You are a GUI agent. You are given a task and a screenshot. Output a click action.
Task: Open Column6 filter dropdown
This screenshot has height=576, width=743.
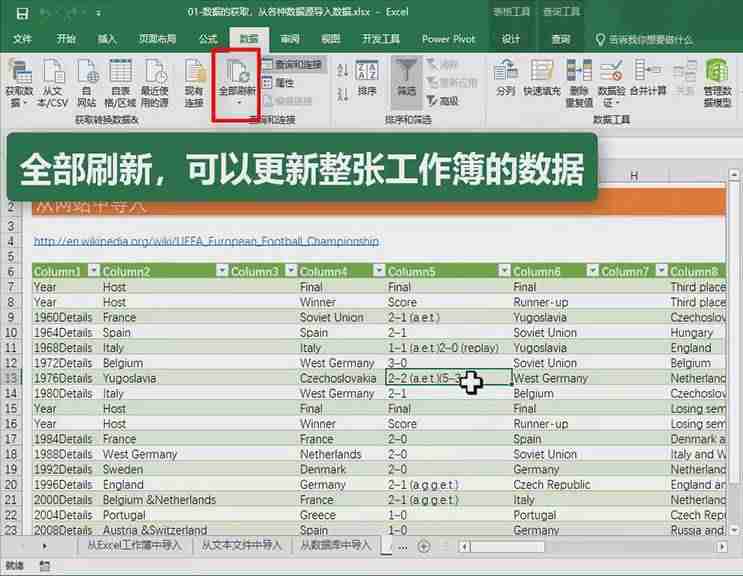pyautogui.click(x=592, y=270)
